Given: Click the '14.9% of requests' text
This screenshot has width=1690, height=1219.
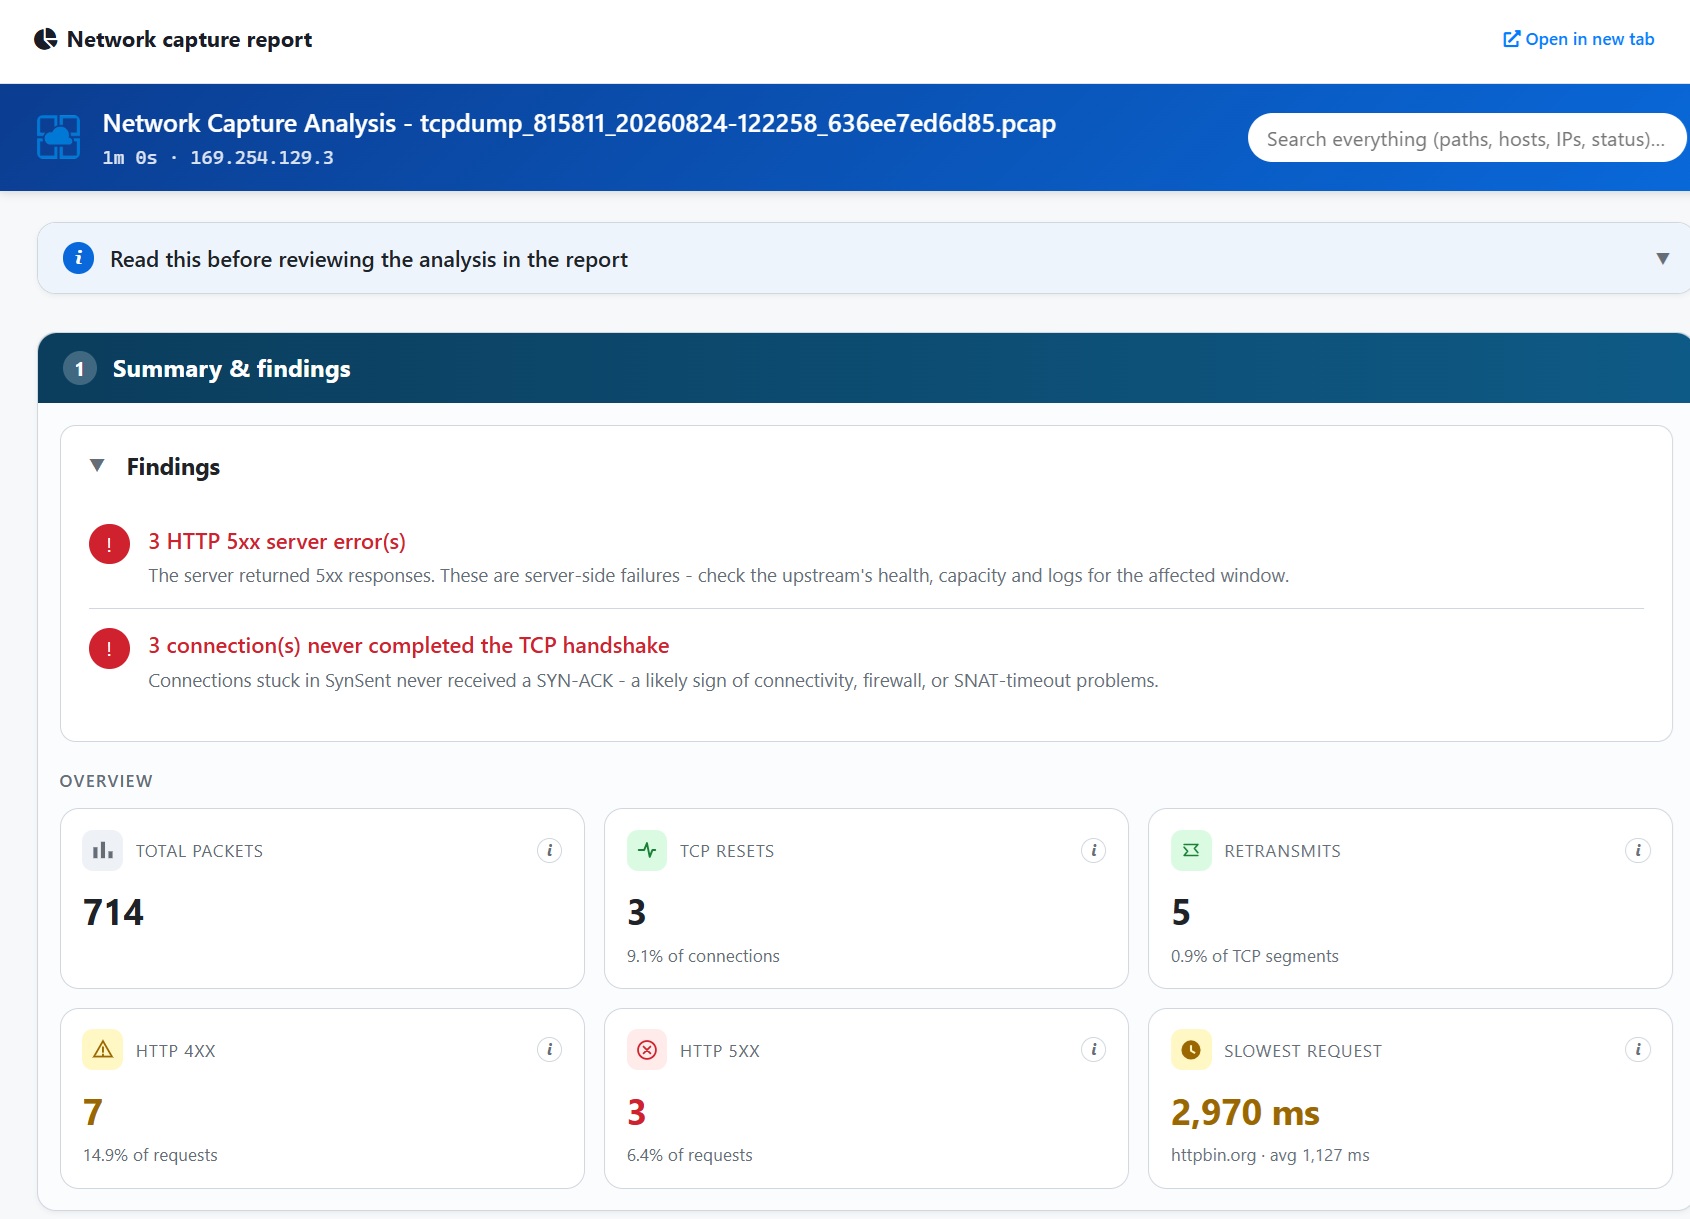Looking at the screenshot, I should (x=150, y=1155).
